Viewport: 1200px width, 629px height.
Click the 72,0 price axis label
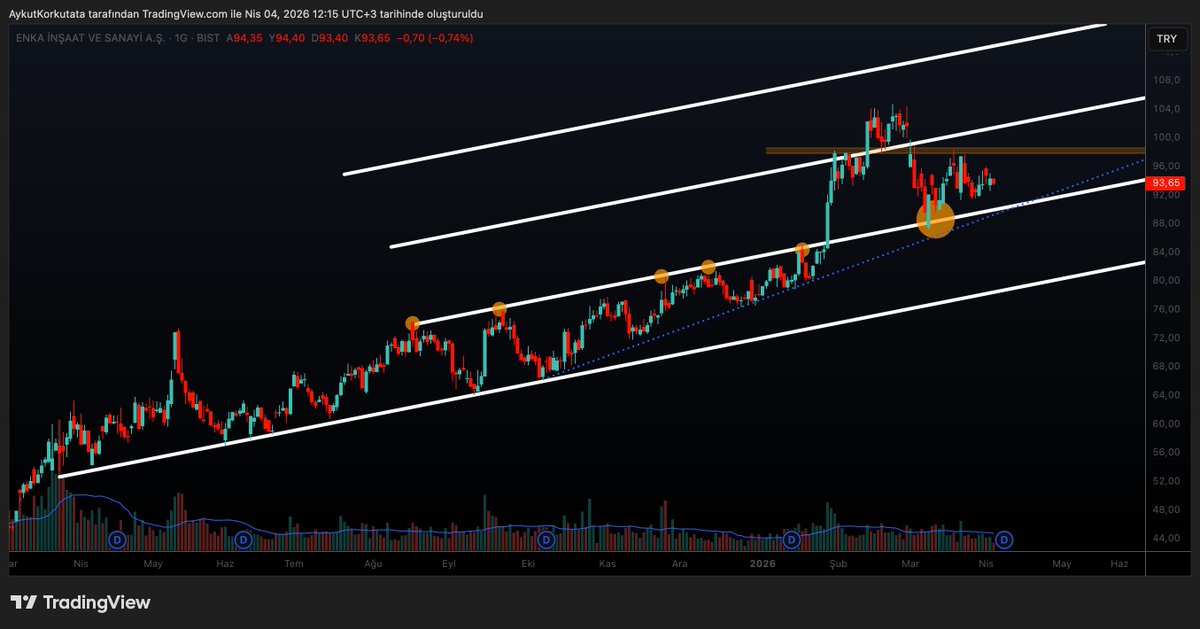1167,338
